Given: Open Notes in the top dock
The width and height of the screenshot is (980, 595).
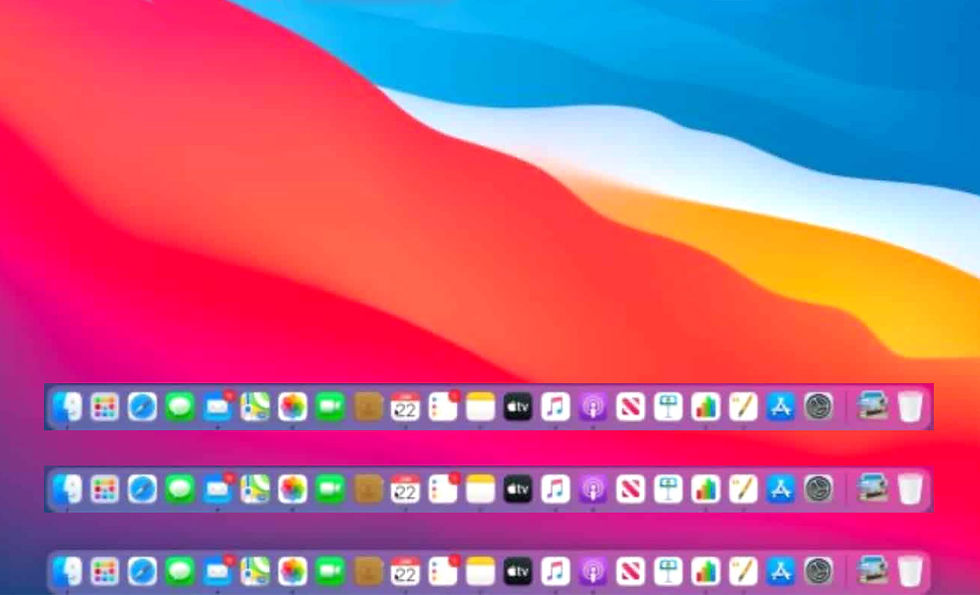Looking at the screenshot, I should (481, 407).
